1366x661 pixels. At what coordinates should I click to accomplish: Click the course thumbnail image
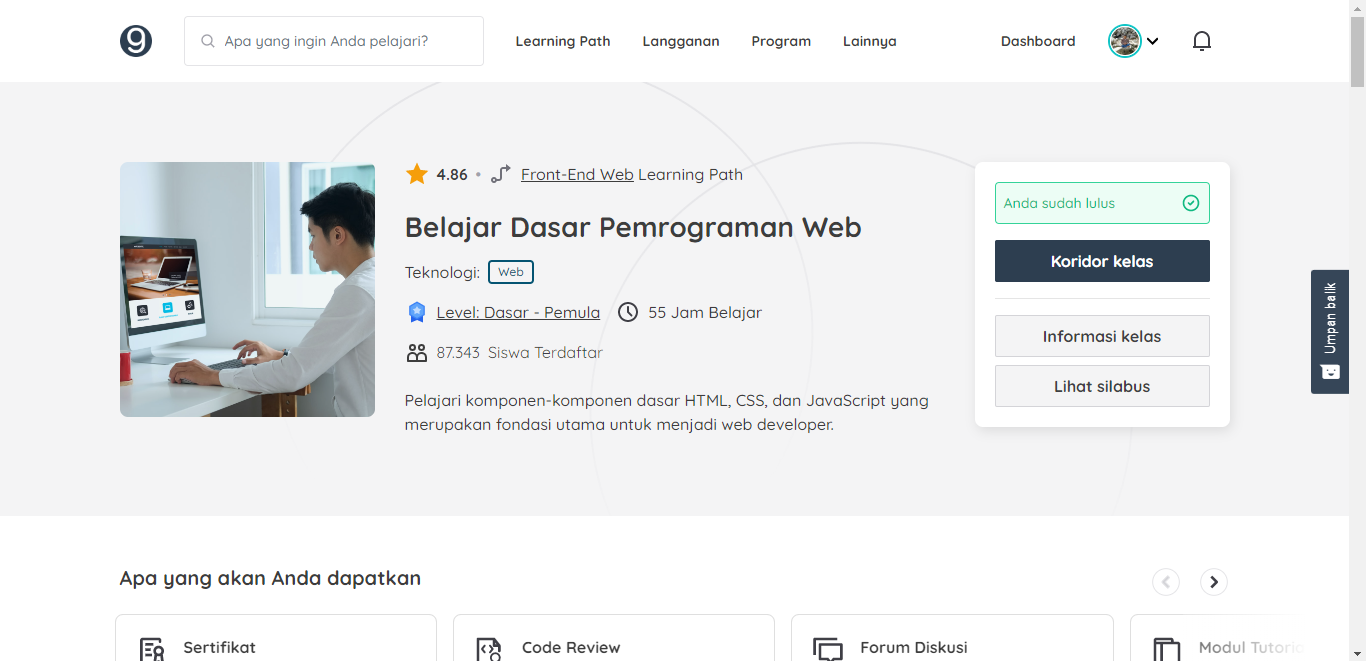click(x=247, y=289)
